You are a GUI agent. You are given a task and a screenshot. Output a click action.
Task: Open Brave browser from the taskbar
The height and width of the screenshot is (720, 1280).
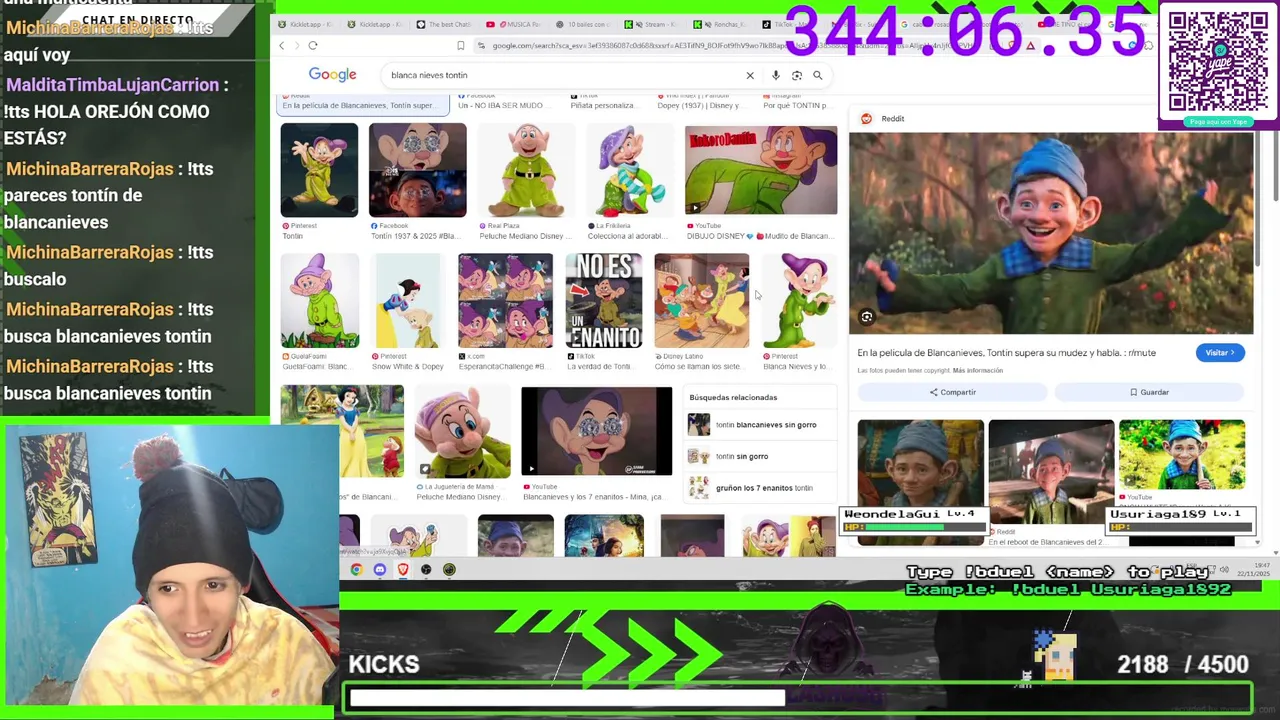403,570
